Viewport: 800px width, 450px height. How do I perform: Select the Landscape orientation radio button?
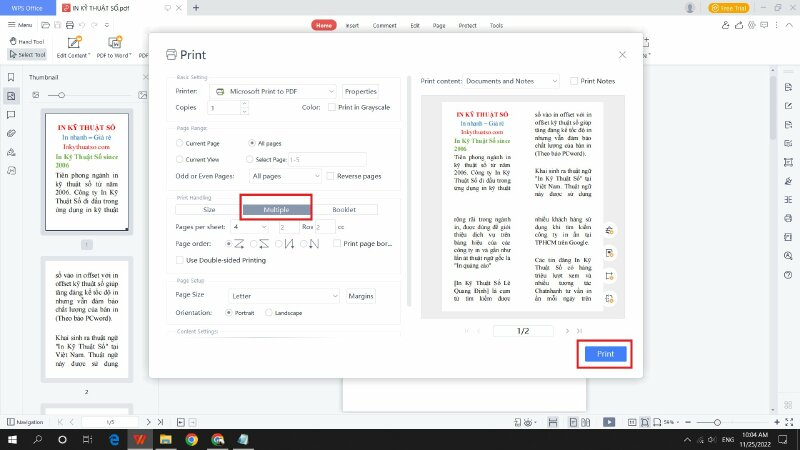click(x=268, y=313)
